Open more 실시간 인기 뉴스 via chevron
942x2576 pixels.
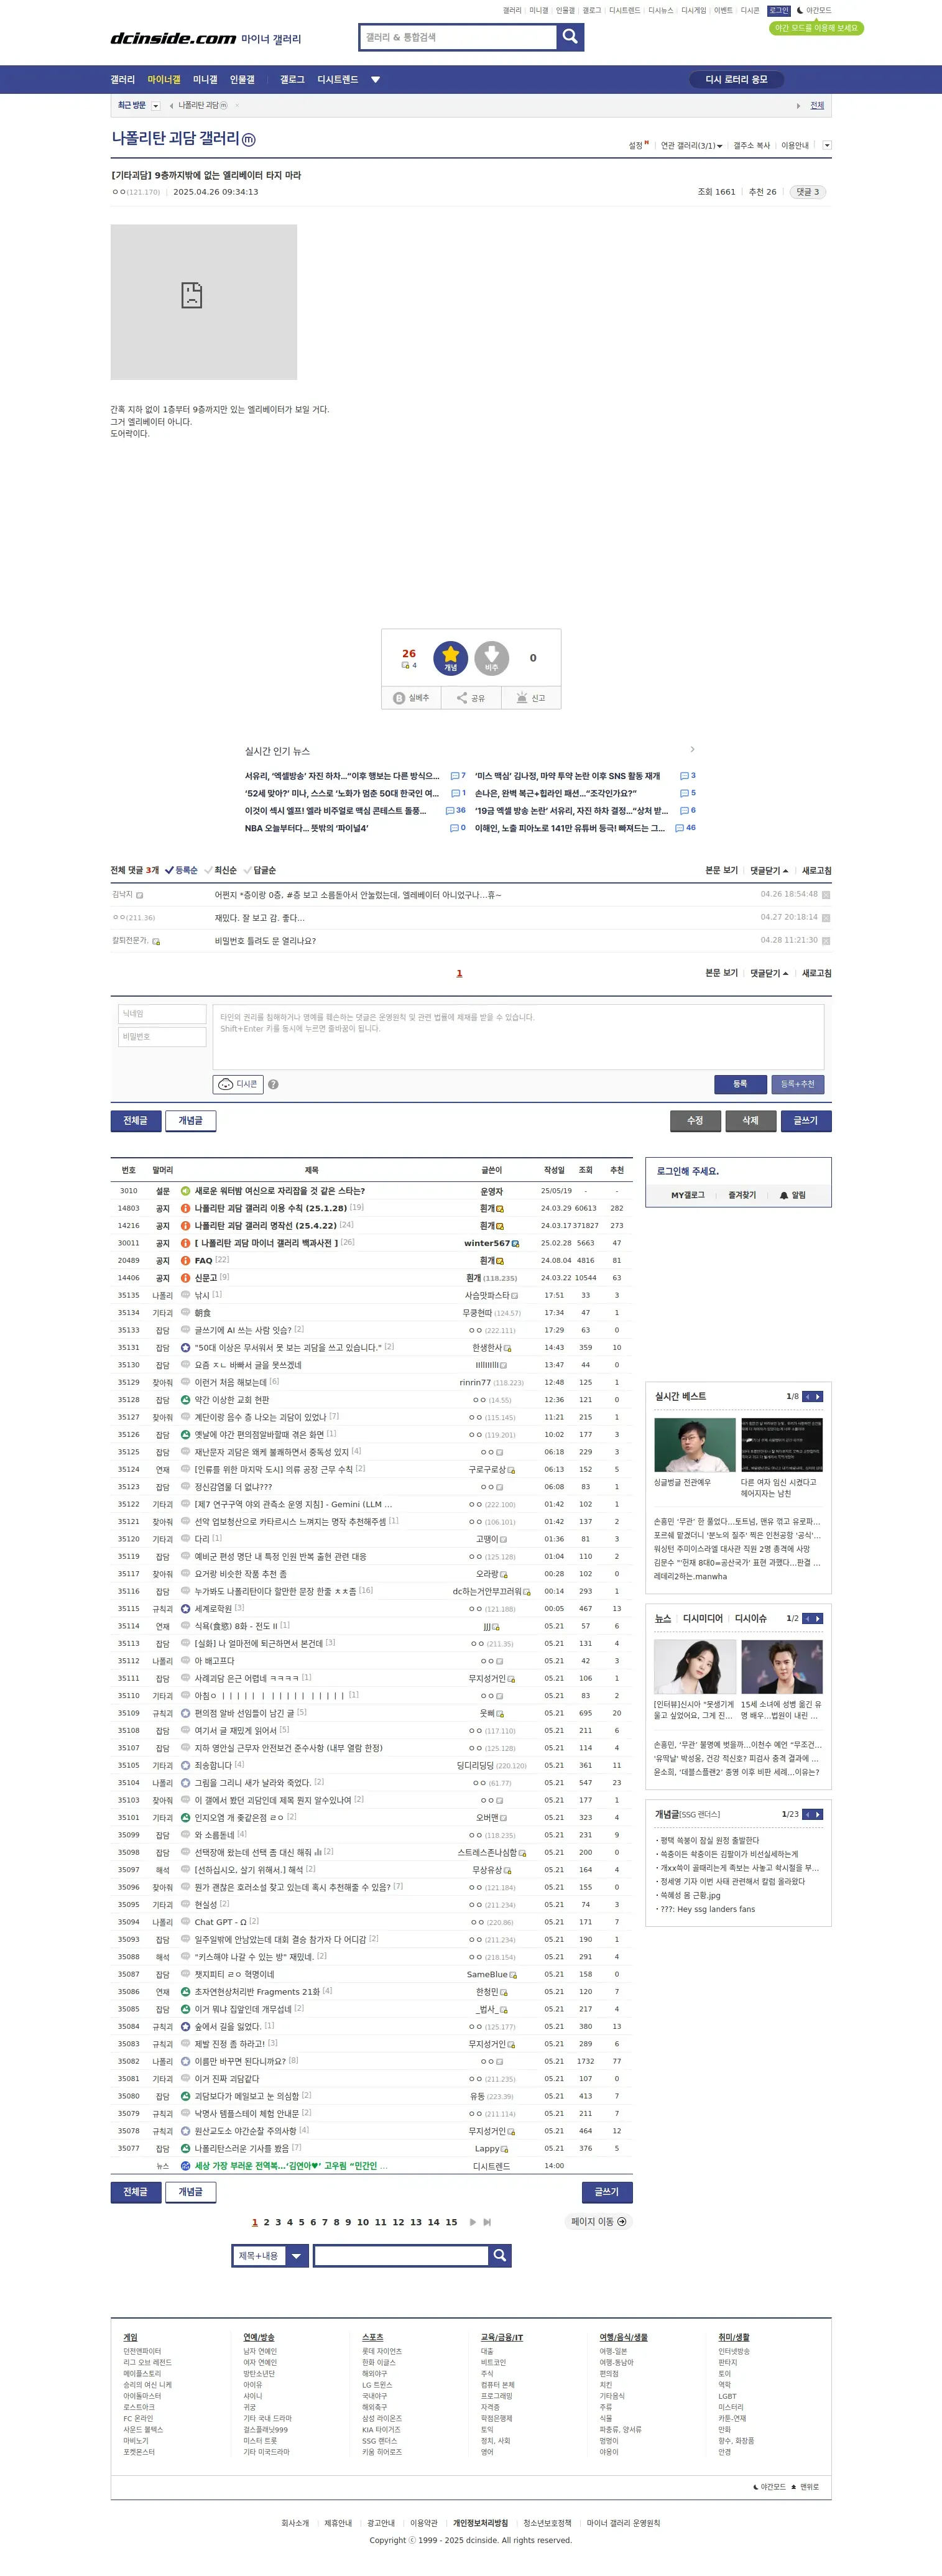coord(692,749)
